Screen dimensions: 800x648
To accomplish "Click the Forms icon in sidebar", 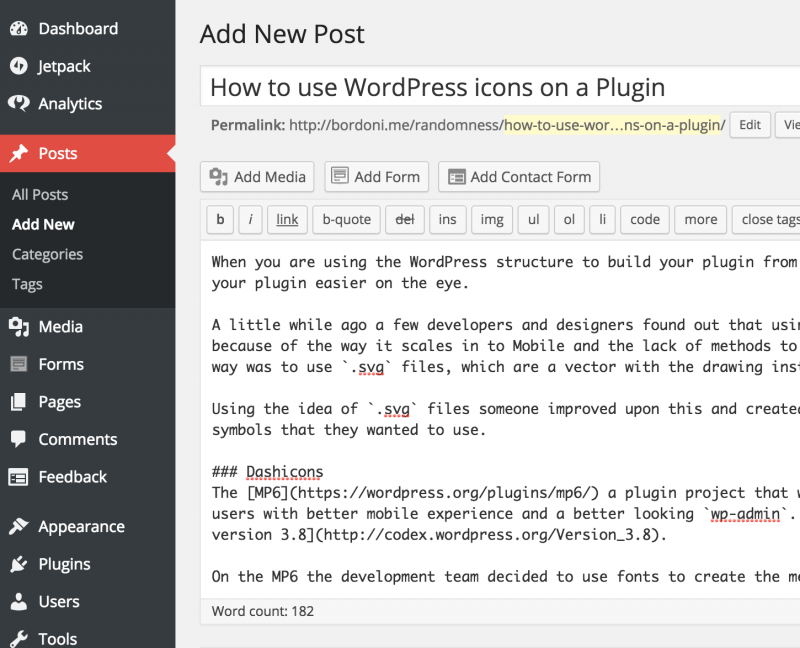I will tap(19, 364).
